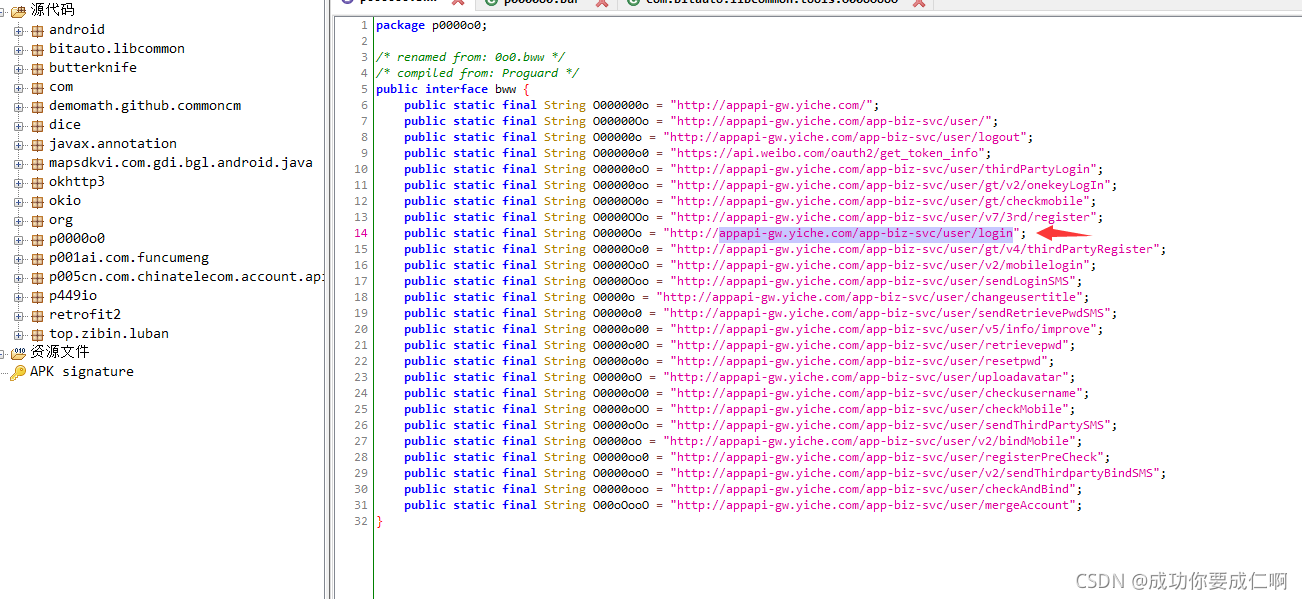Click the top.zibin.luban package icon
This screenshot has height=599, width=1302.
38,334
